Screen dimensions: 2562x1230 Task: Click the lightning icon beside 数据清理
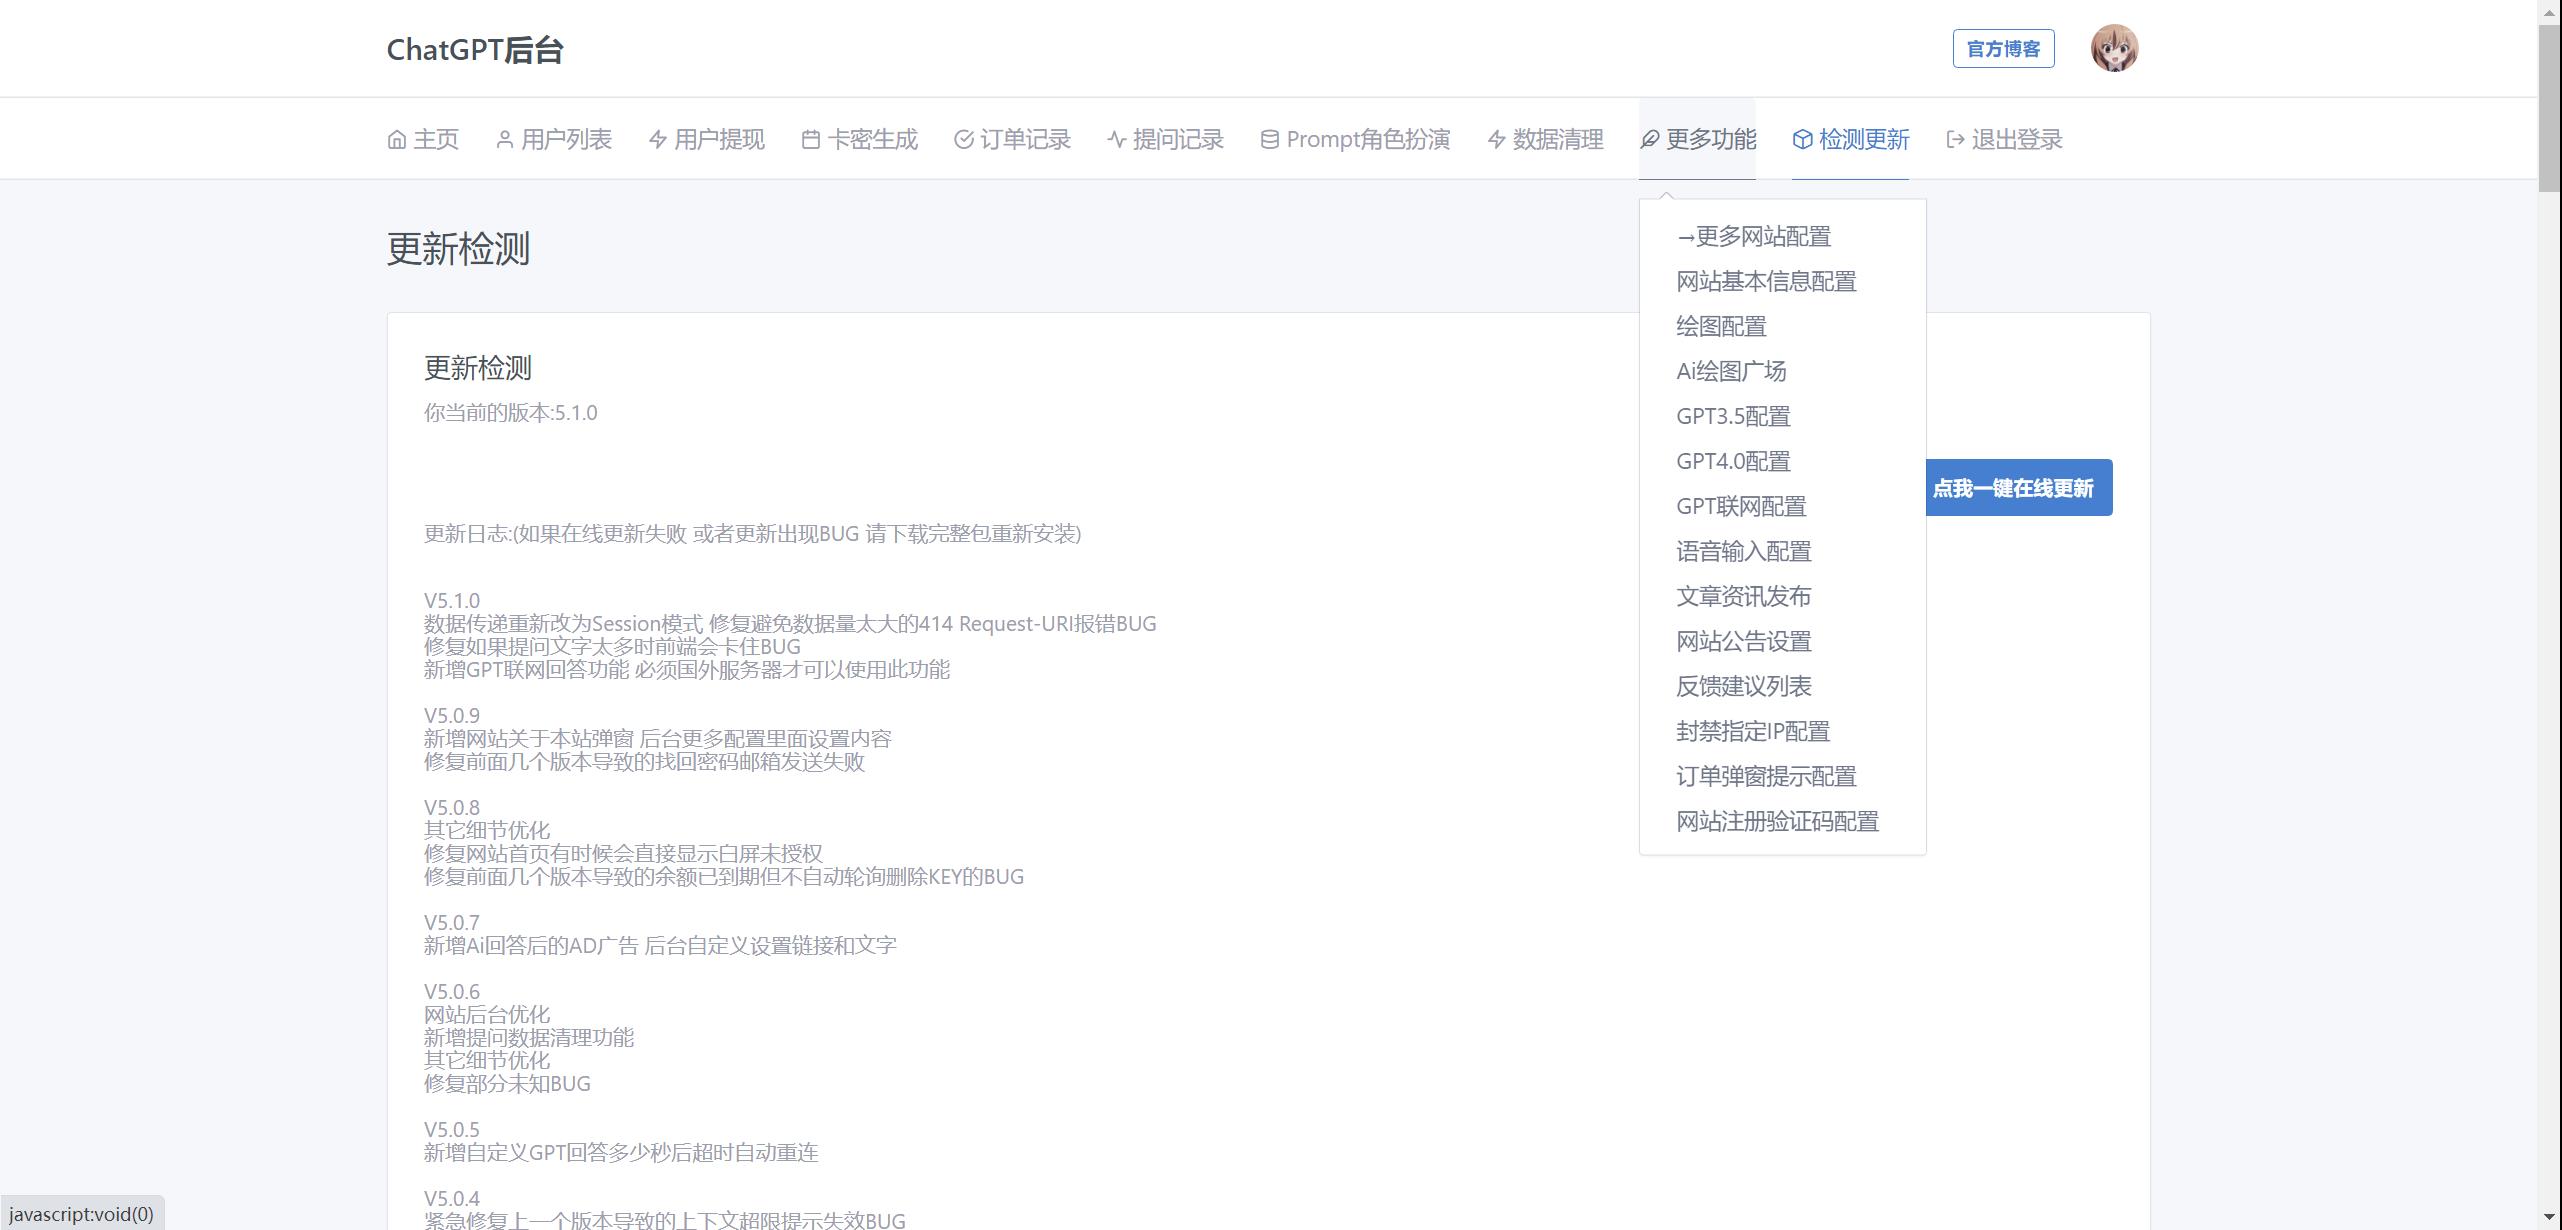point(1496,140)
